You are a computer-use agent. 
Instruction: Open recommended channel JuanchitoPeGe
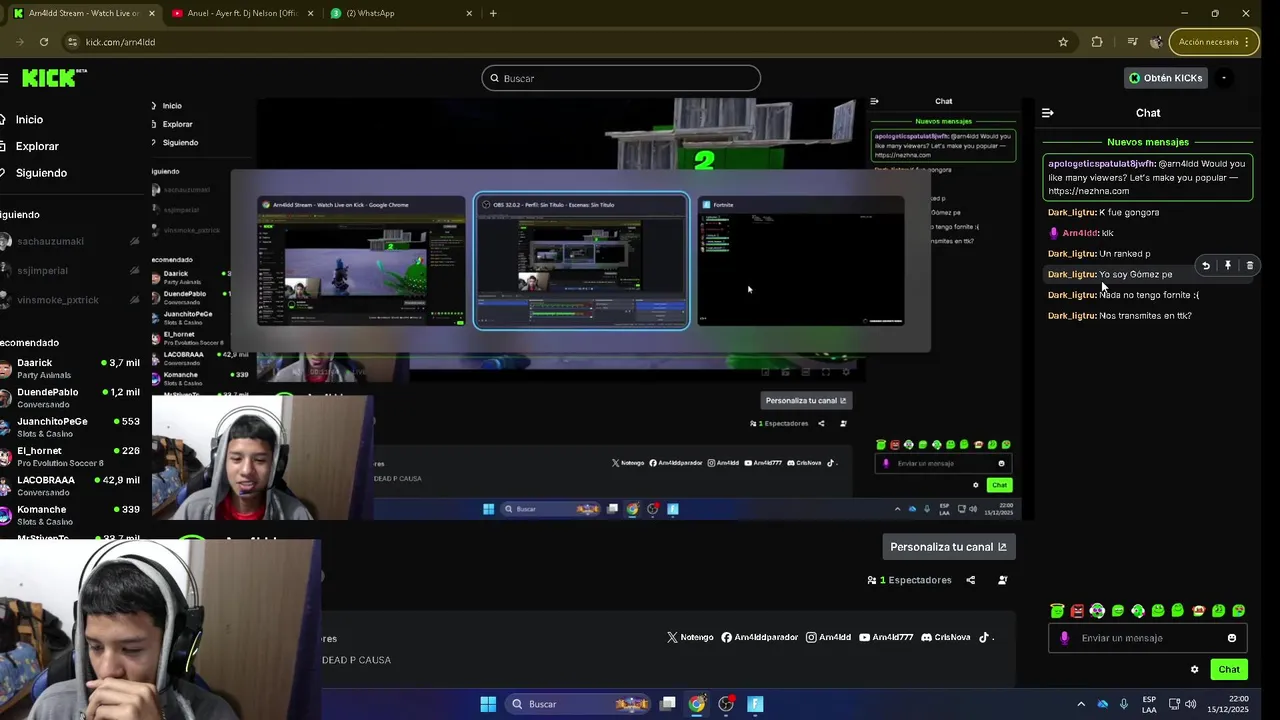(x=72, y=427)
